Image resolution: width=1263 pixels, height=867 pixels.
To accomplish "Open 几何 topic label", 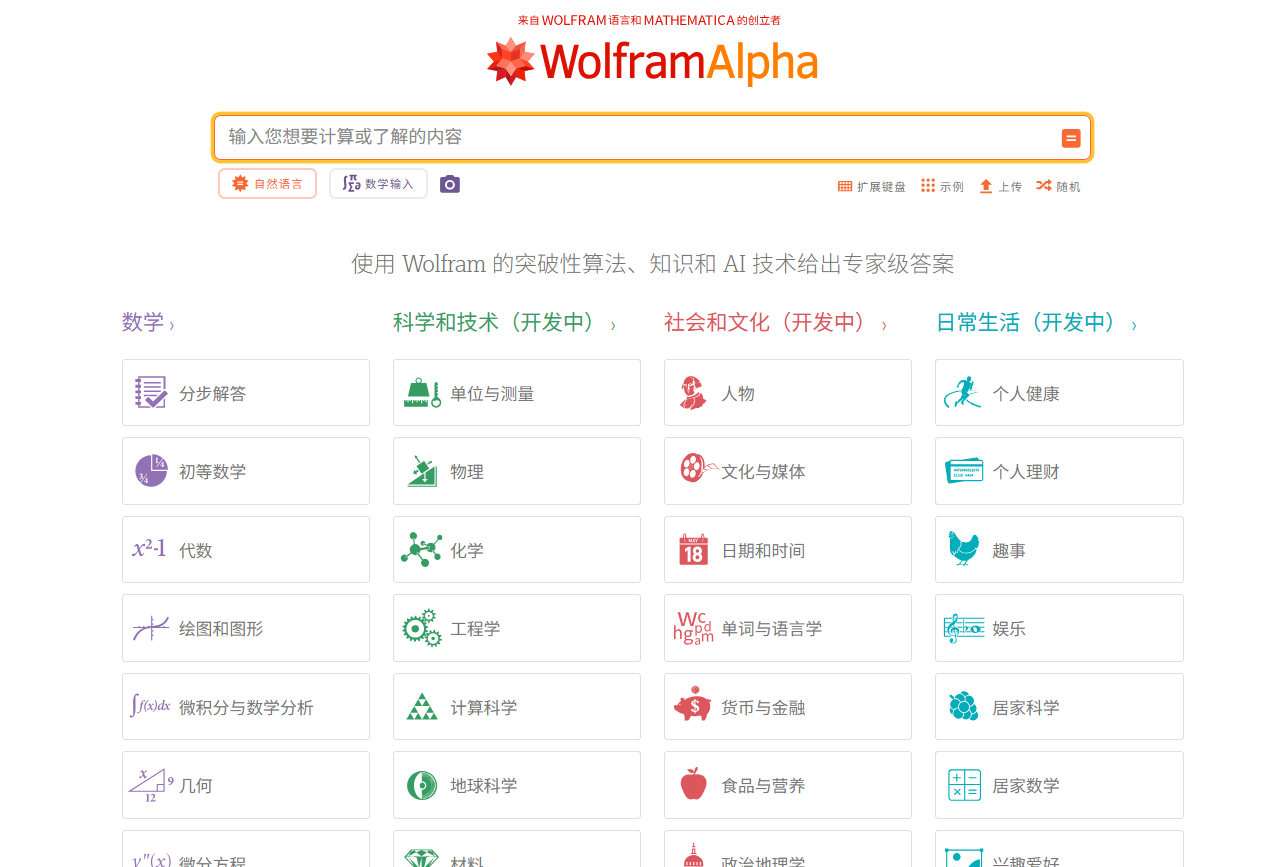I will (196, 786).
